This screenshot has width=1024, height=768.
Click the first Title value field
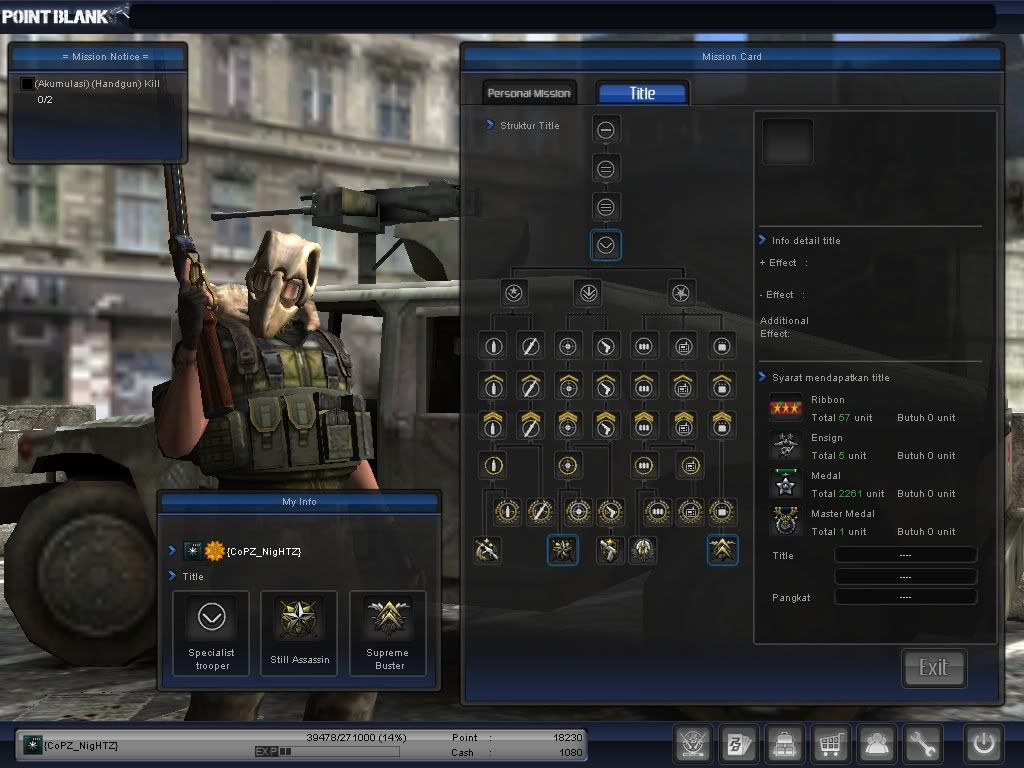click(906, 555)
